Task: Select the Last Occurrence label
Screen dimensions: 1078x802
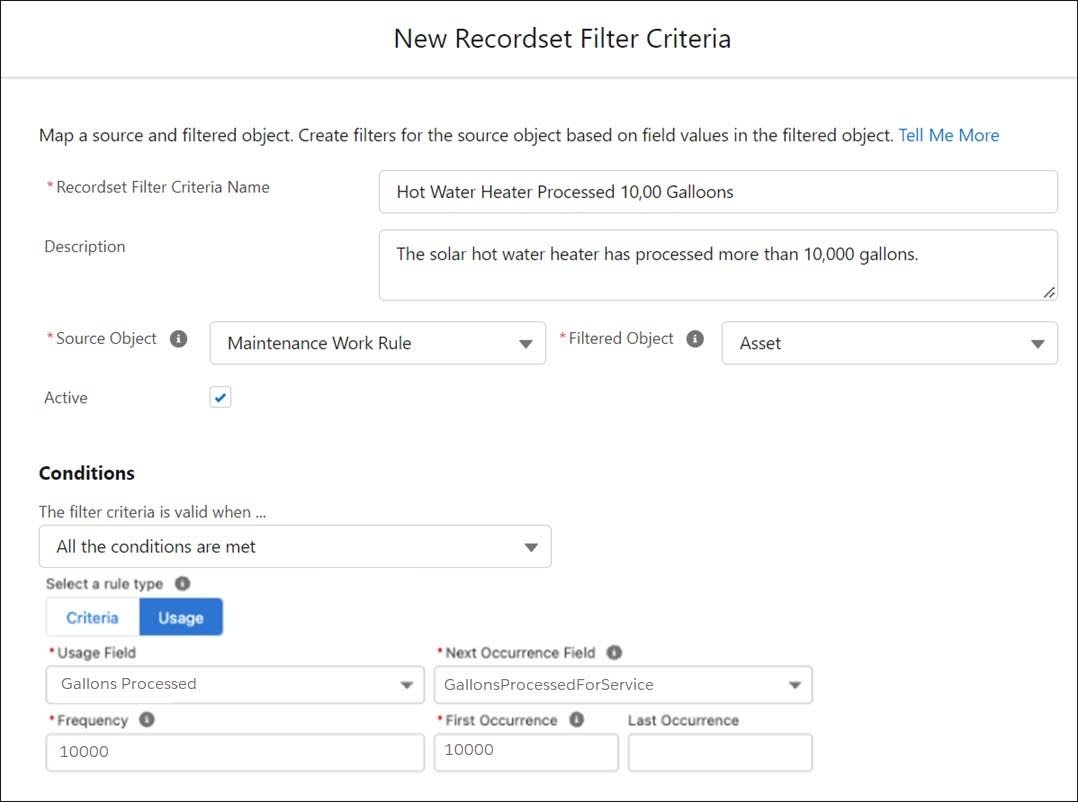Action: [x=683, y=720]
